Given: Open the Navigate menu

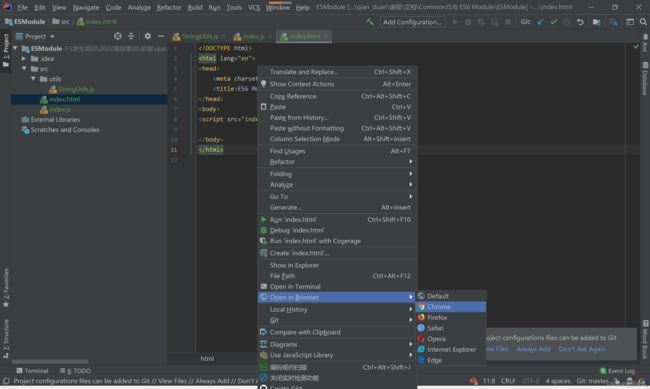Looking at the screenshot, I should tap(86, 7).
